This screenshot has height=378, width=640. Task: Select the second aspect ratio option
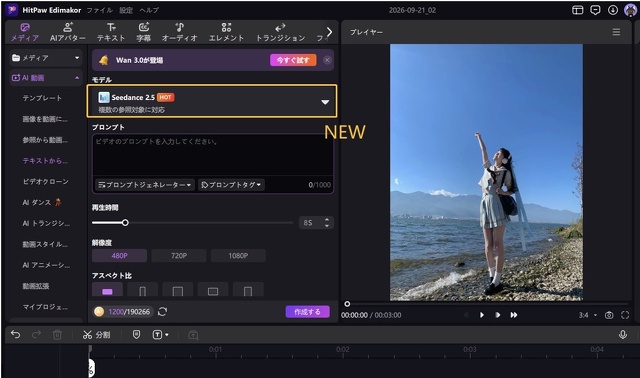point(142,289)
